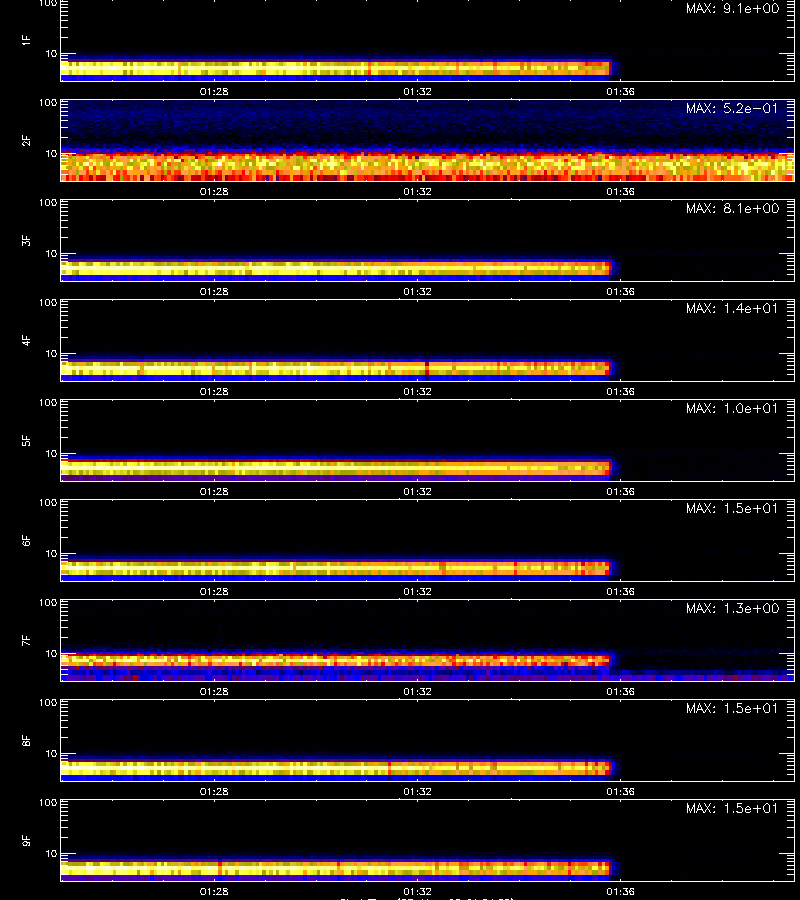Screen dimensions: 800x900
Task: Click the '6F' panel axis label
Action: coord(26,541)
